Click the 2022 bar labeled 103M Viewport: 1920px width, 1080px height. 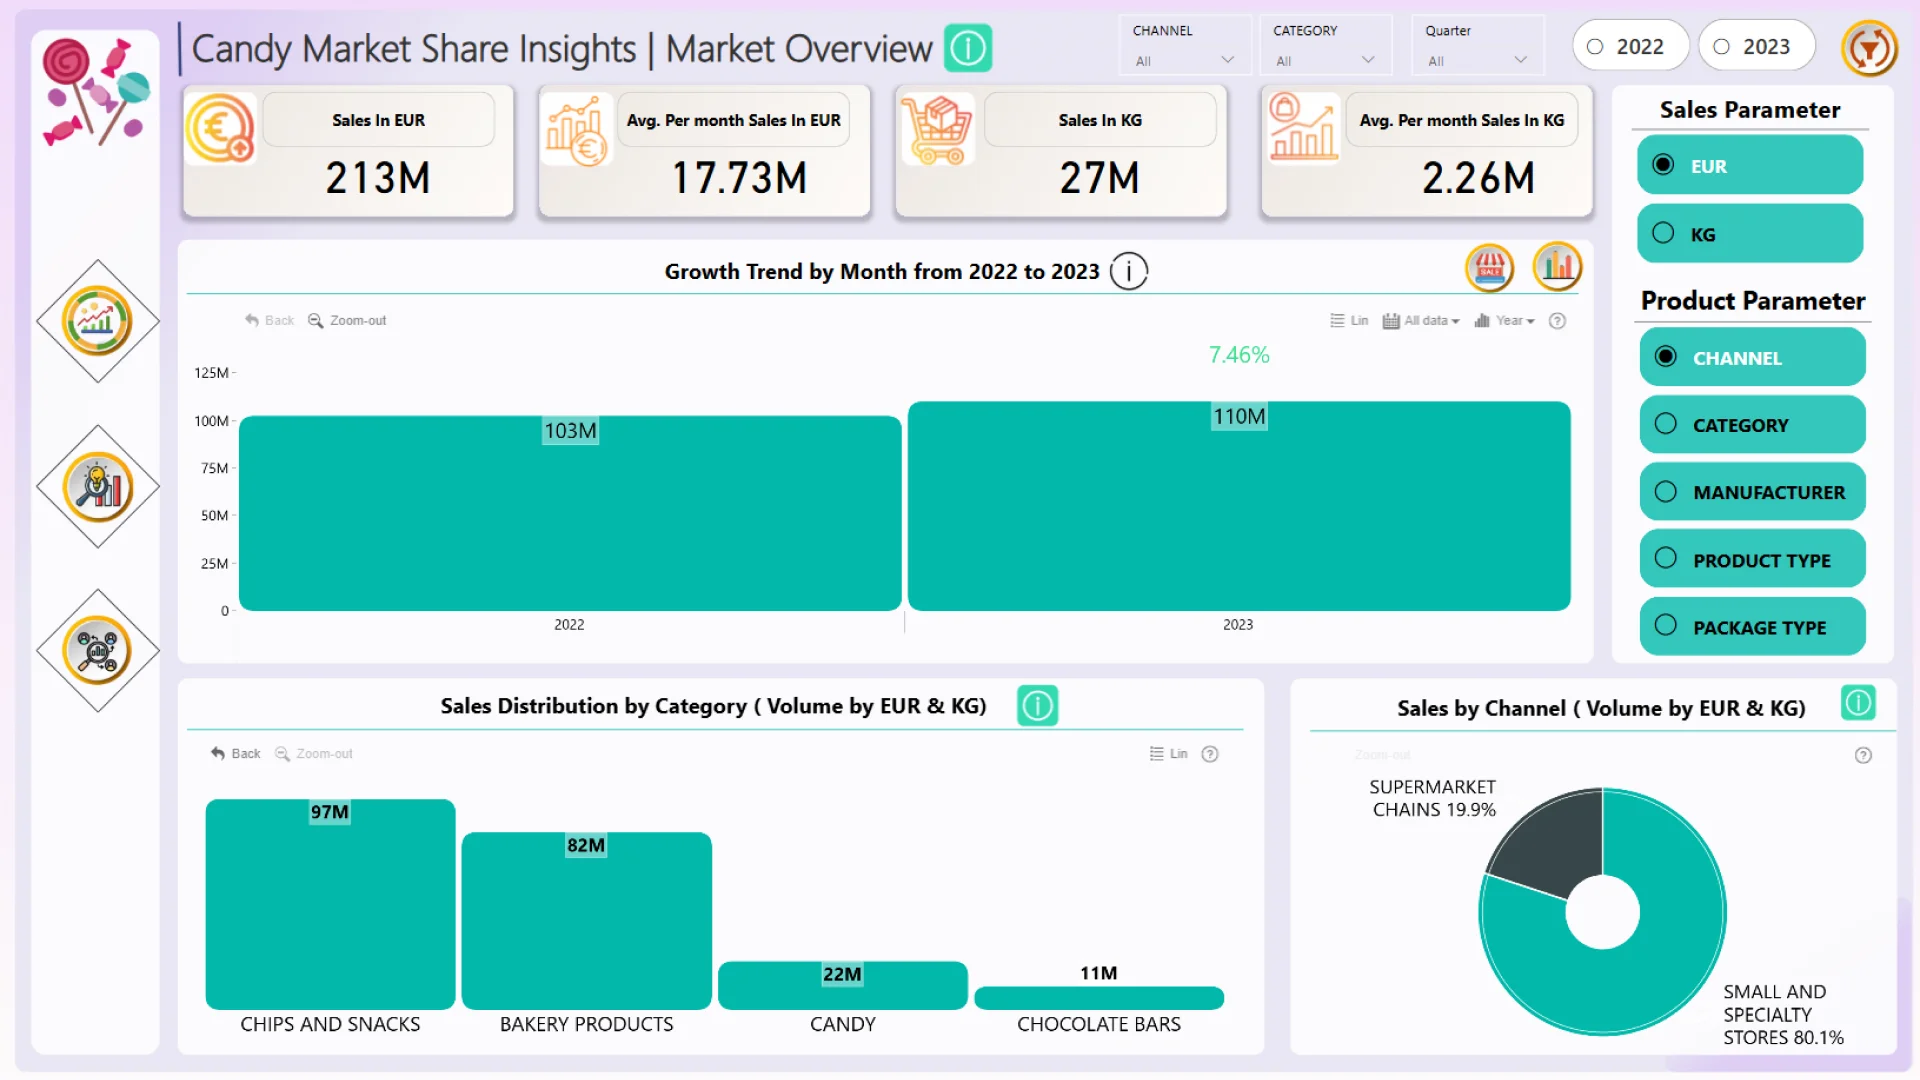(570, 513)
